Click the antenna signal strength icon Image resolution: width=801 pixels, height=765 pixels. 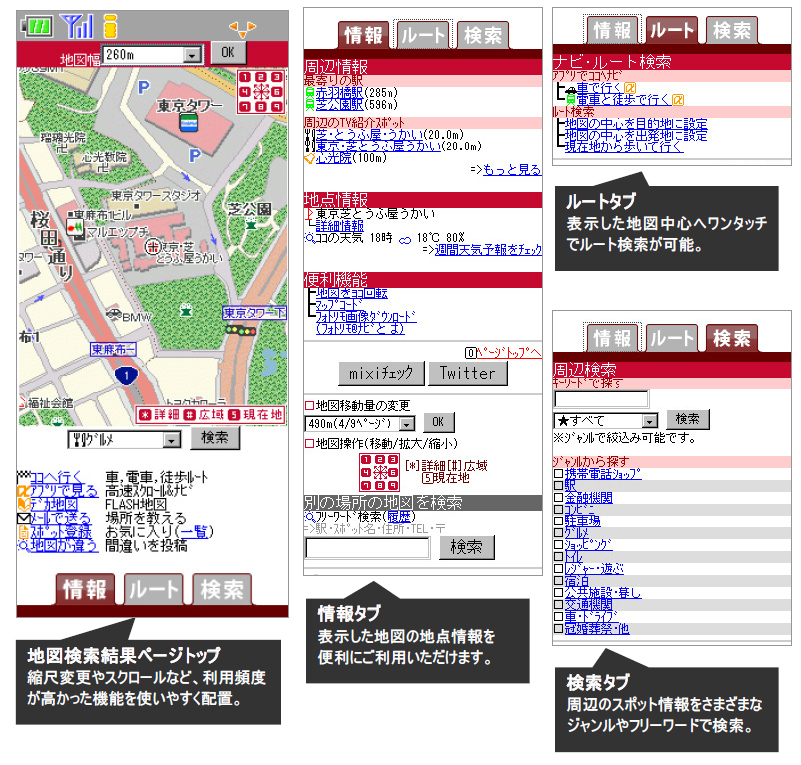tap(77, 26)
